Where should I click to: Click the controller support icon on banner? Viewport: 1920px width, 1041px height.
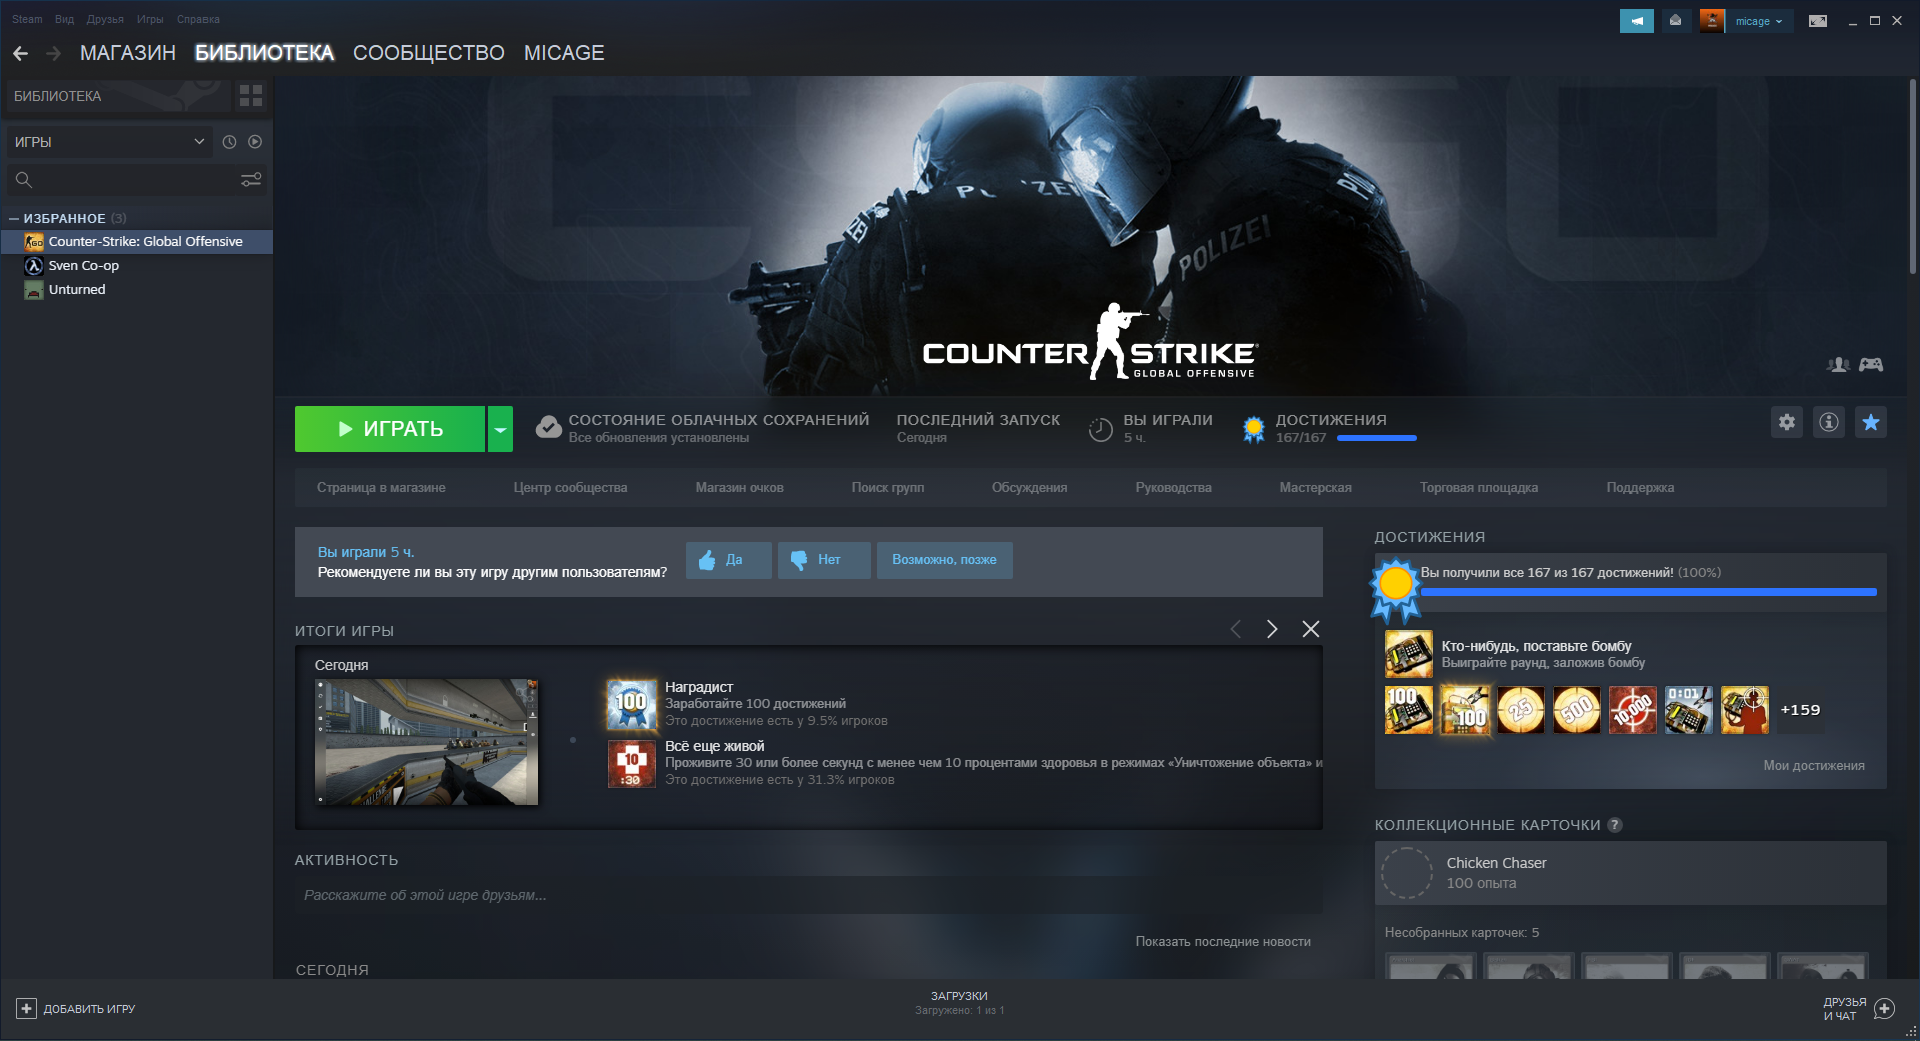[1871, 365]
